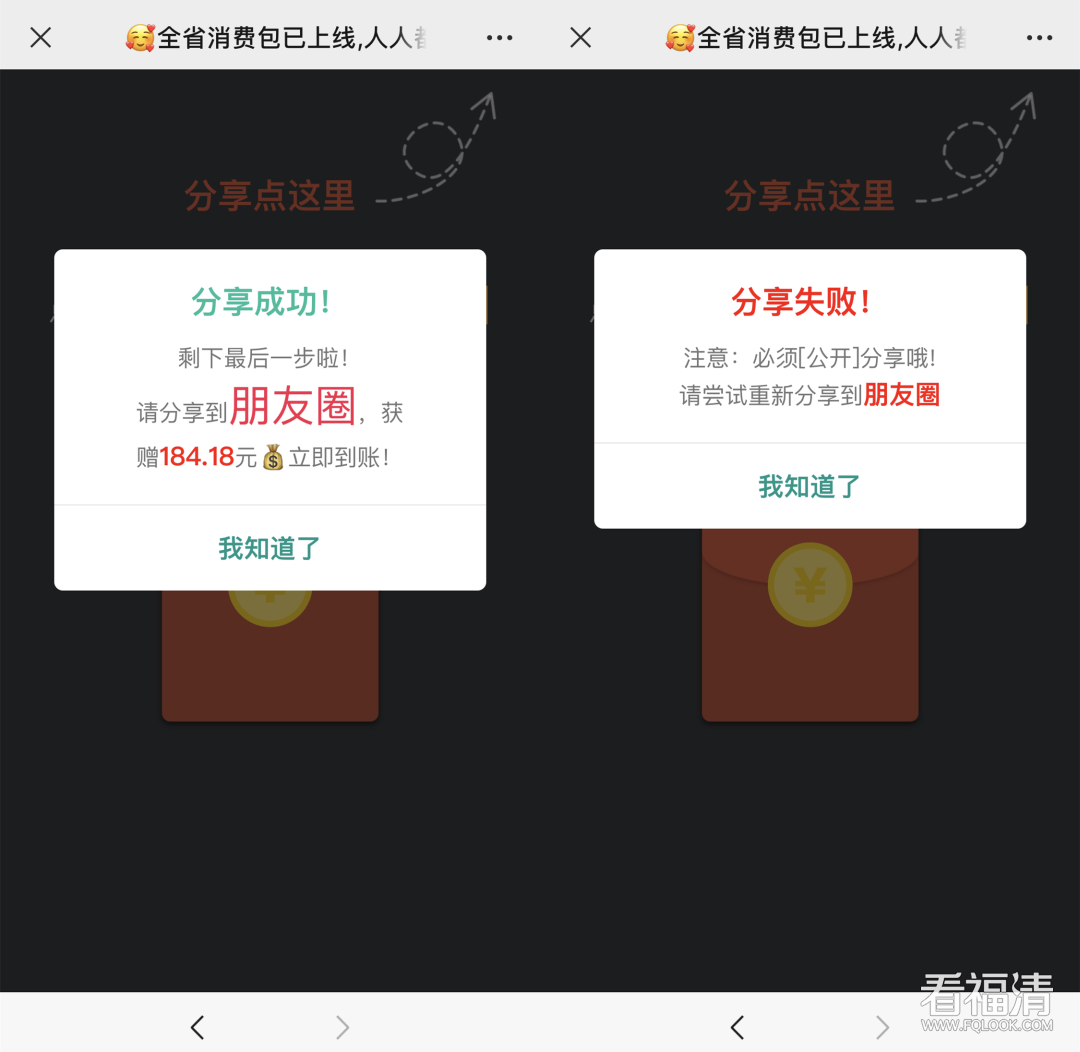
Task: Go back using the left screen's back arrow
Action: tap(198, 1027)
